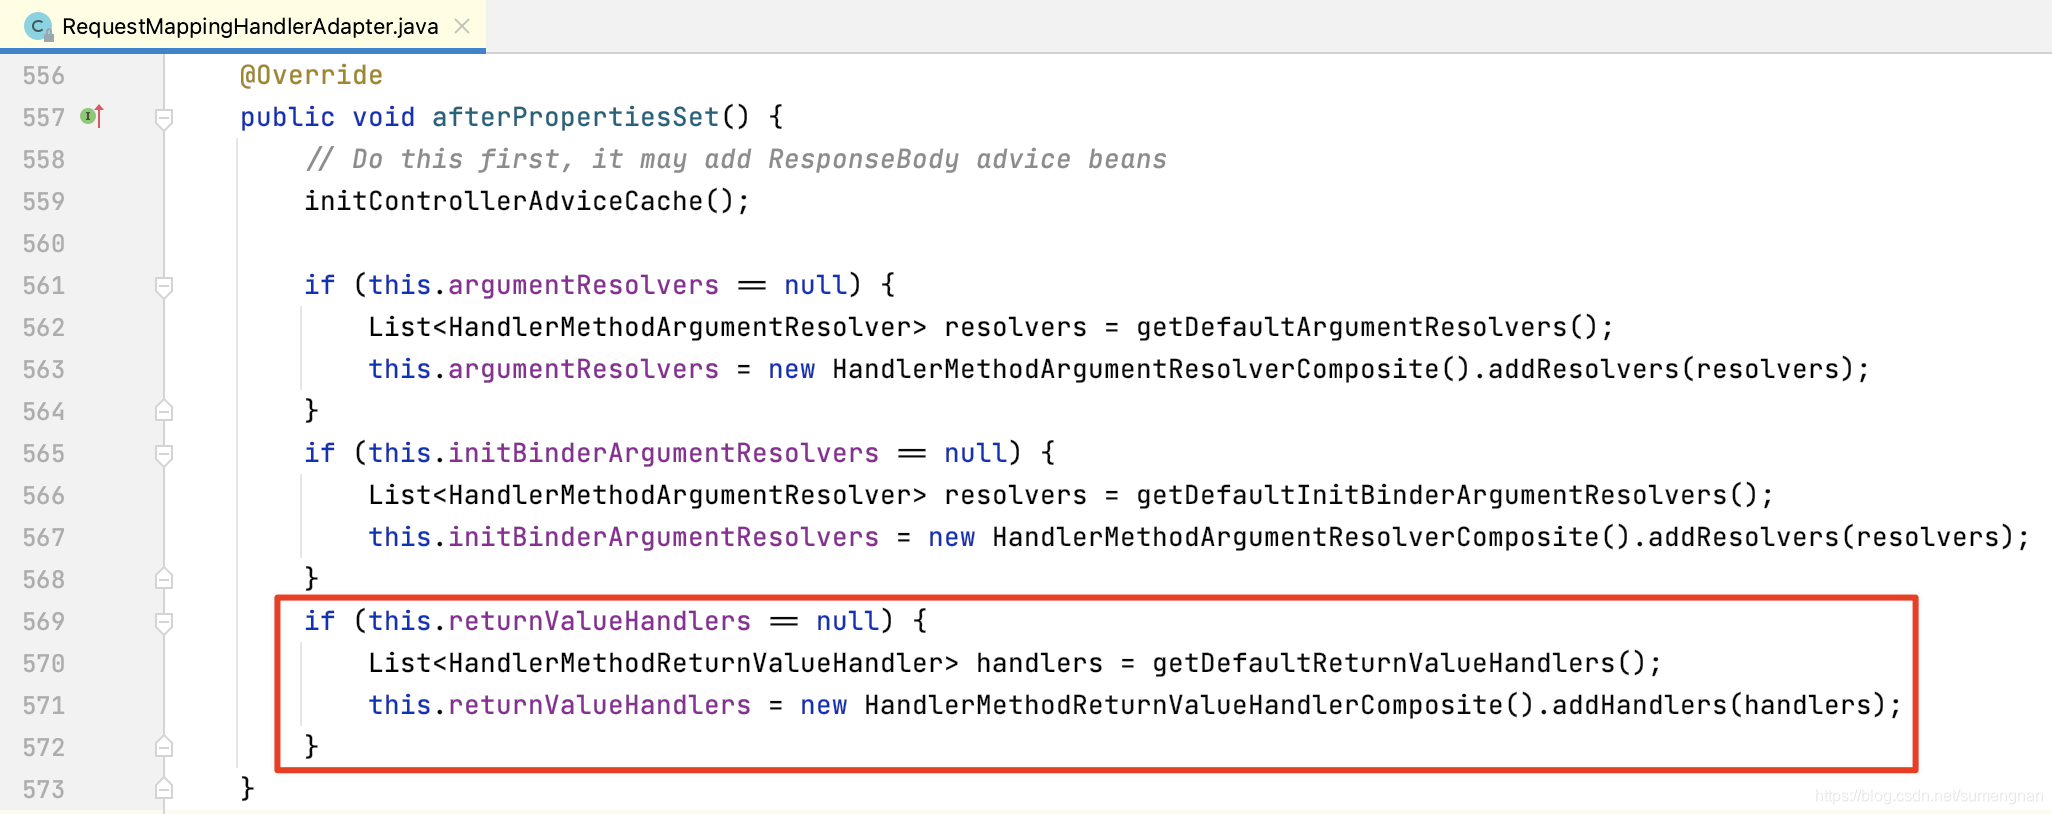Click the @Override annotation
This screenshot has height=814, width=2052.
(311, 76)
